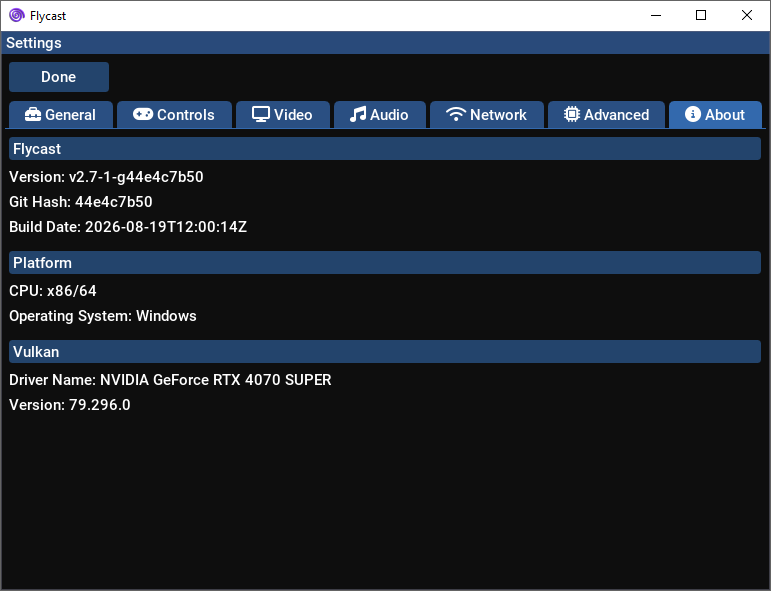Screen dimensions: 771x591
Task: Collapse the Vulkan section header
Action: point(385,352)
